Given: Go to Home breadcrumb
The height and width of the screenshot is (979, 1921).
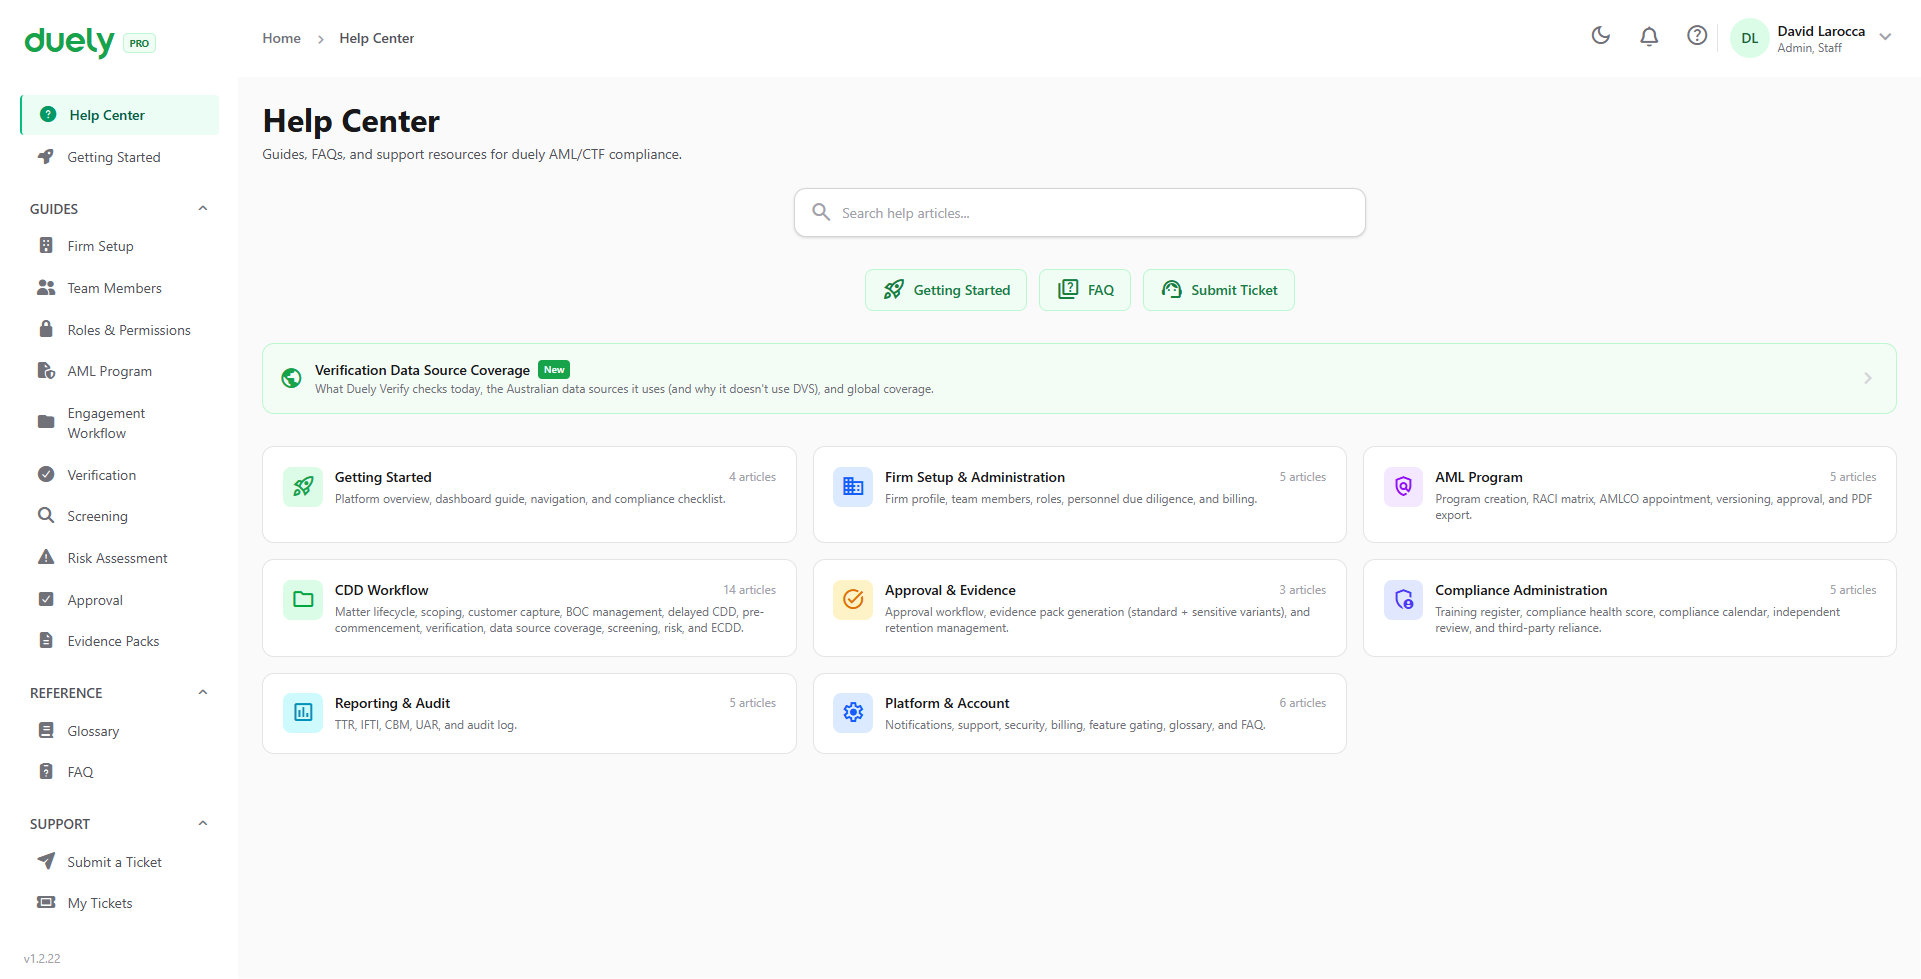Looking at the screenshot, I should tap(282, 38).
